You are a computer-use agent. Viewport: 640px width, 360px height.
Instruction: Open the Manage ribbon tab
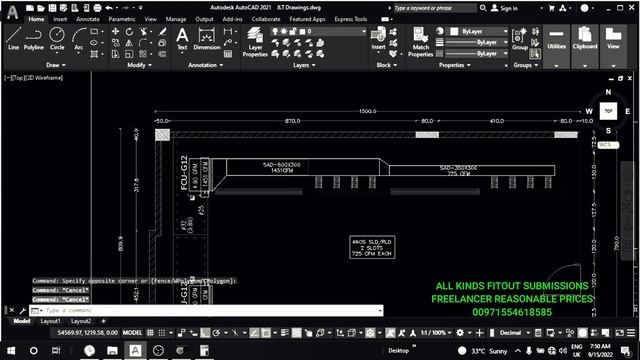pyautogui.click(x=176, y=19)
